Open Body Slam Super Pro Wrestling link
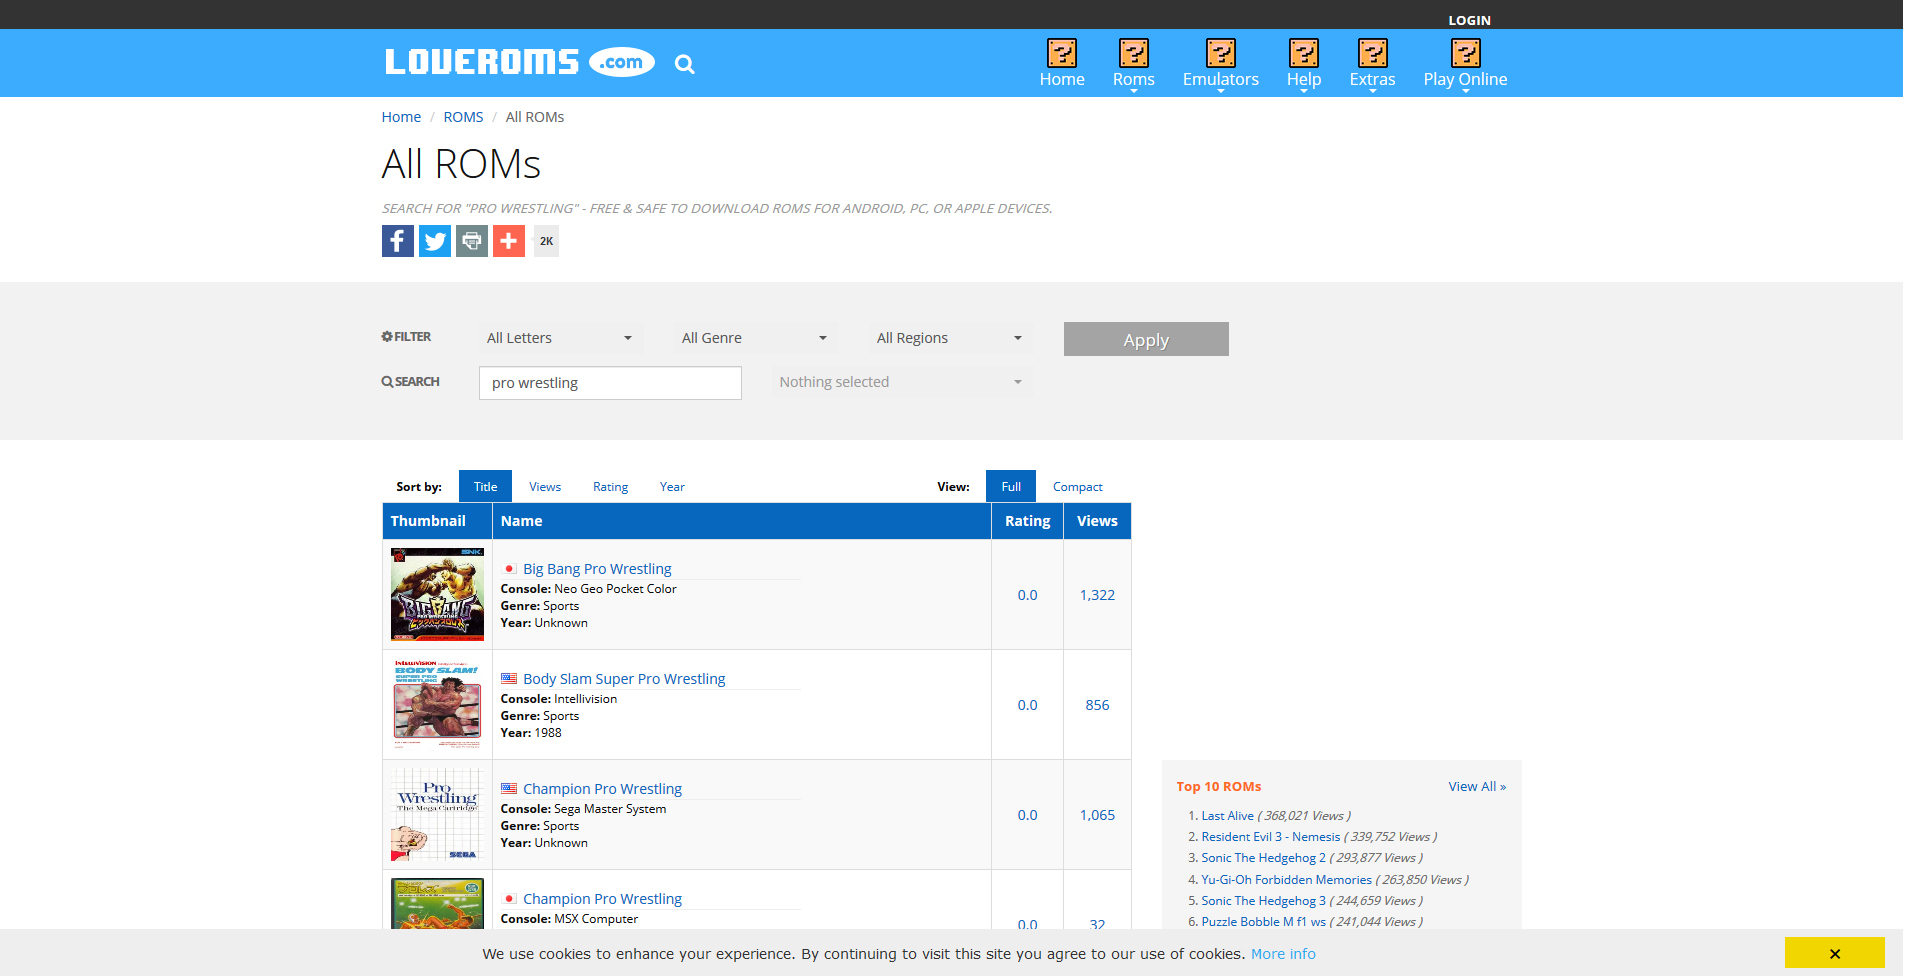Screen dimensions: 1920x976 pos(624,679)
